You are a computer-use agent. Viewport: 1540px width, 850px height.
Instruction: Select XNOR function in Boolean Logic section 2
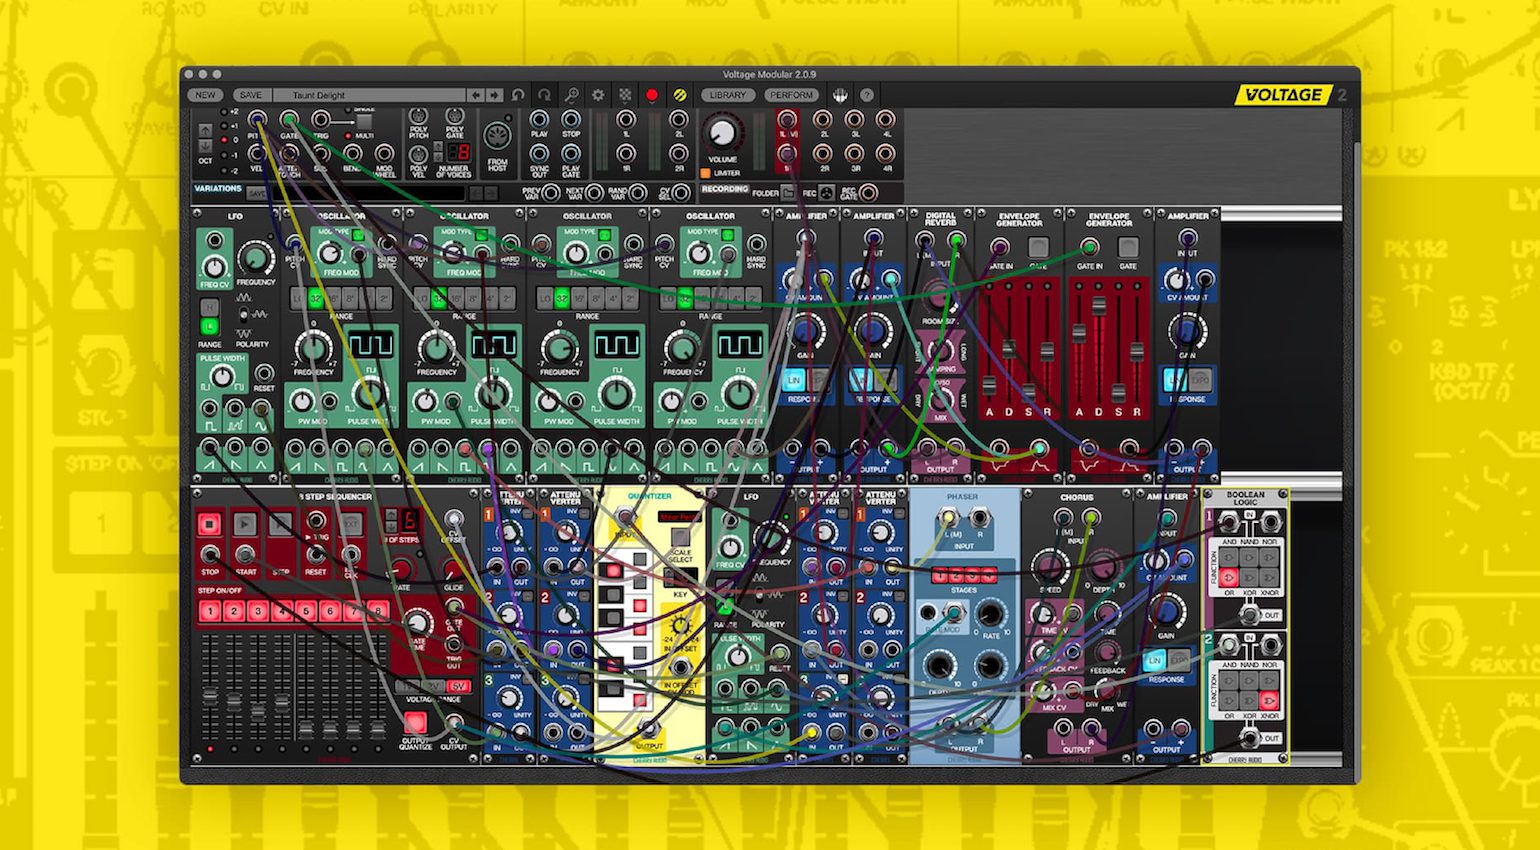tap(1269, 700)
